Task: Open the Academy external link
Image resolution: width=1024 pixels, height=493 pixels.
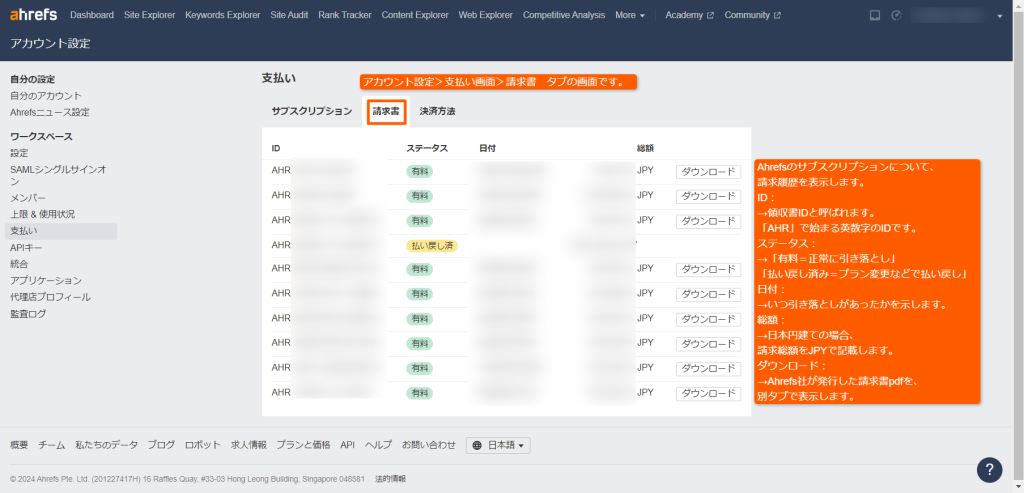Action: pyautogui.click(x=690, y=15)
